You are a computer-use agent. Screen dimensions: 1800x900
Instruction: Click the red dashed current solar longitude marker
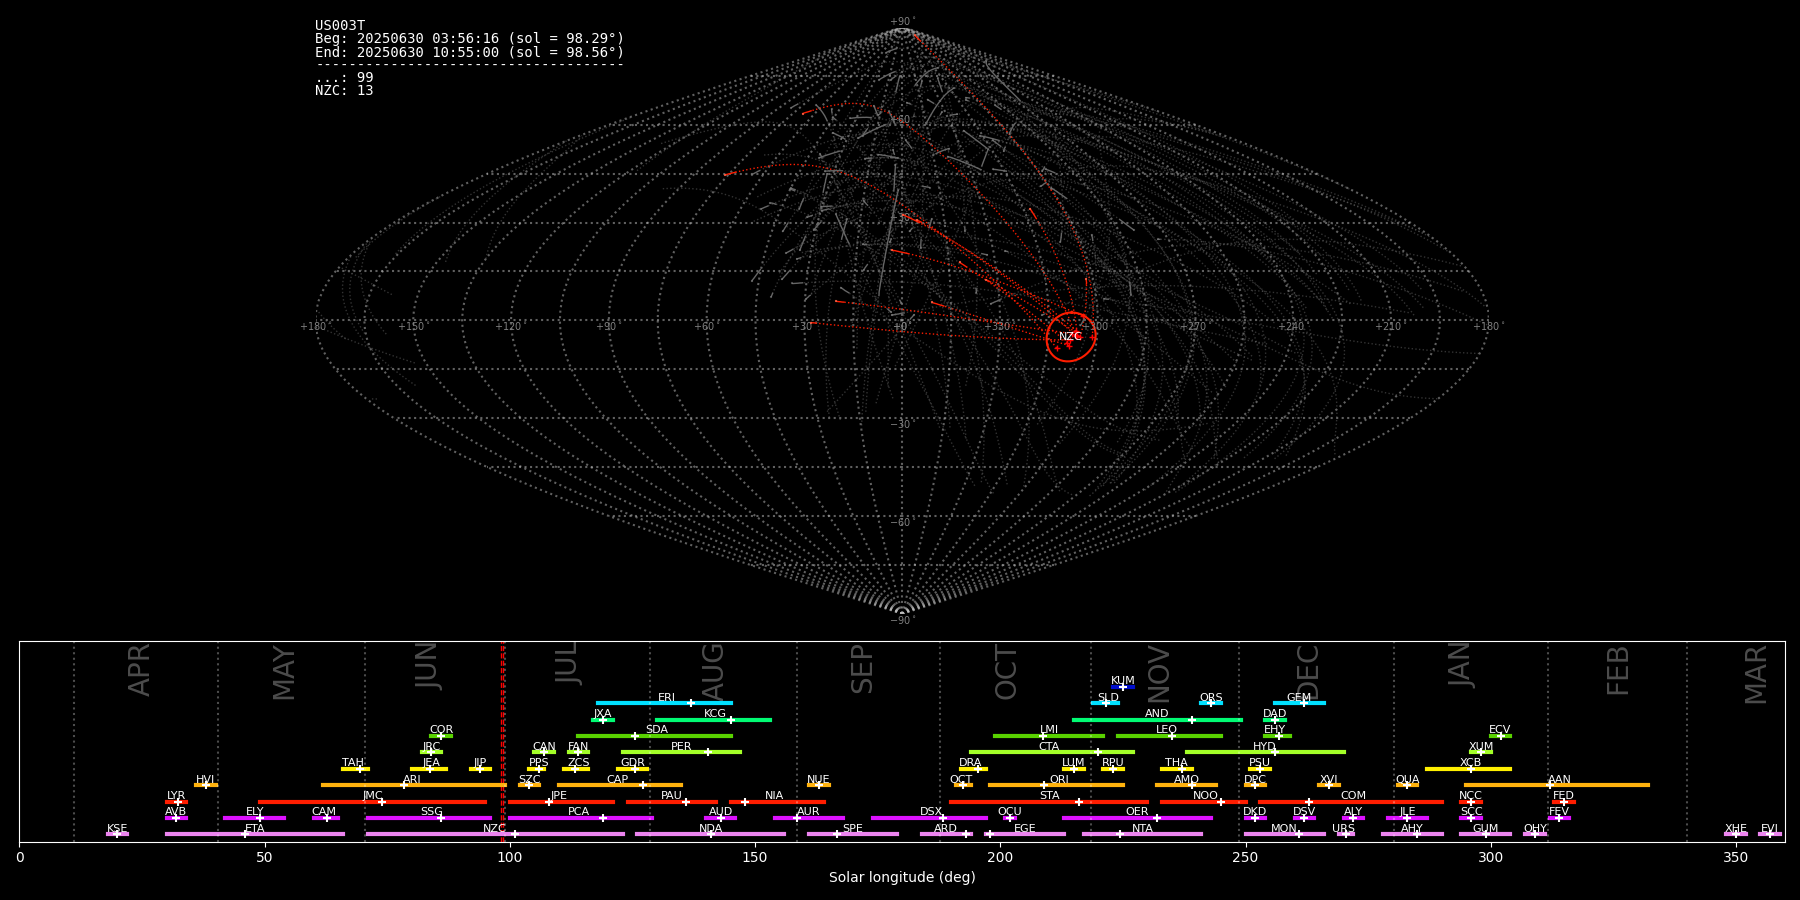502,741
